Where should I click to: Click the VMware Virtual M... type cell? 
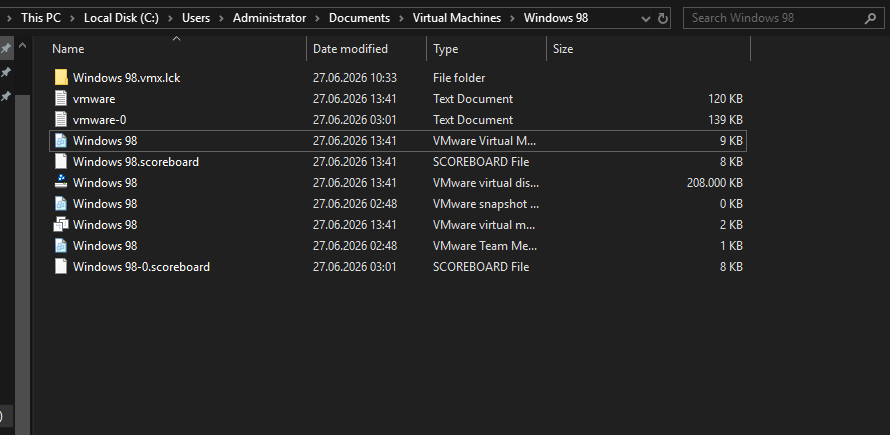[484, 141]
